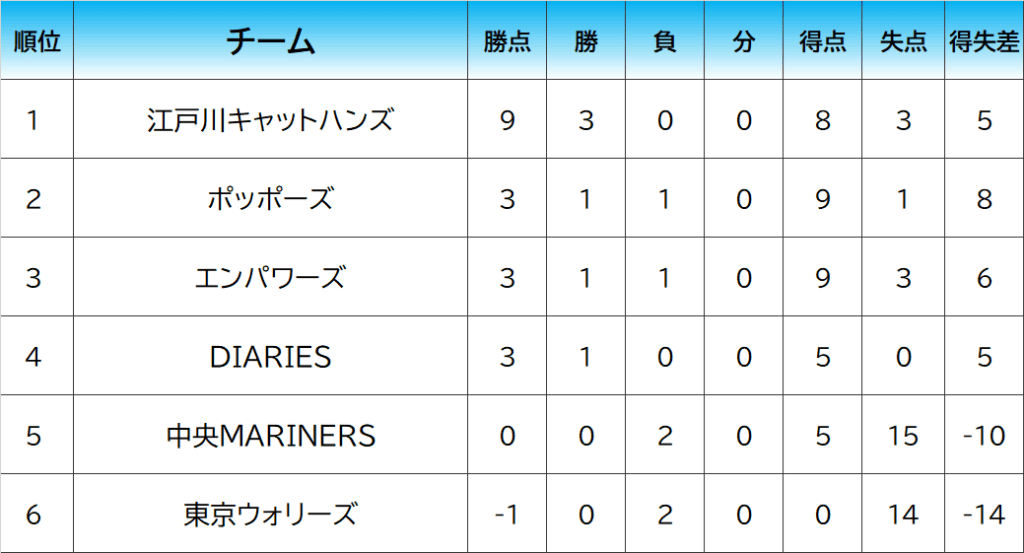Screen dimensions: 1024x553
Task: Click the 負 column header
Action: (664, 40)
